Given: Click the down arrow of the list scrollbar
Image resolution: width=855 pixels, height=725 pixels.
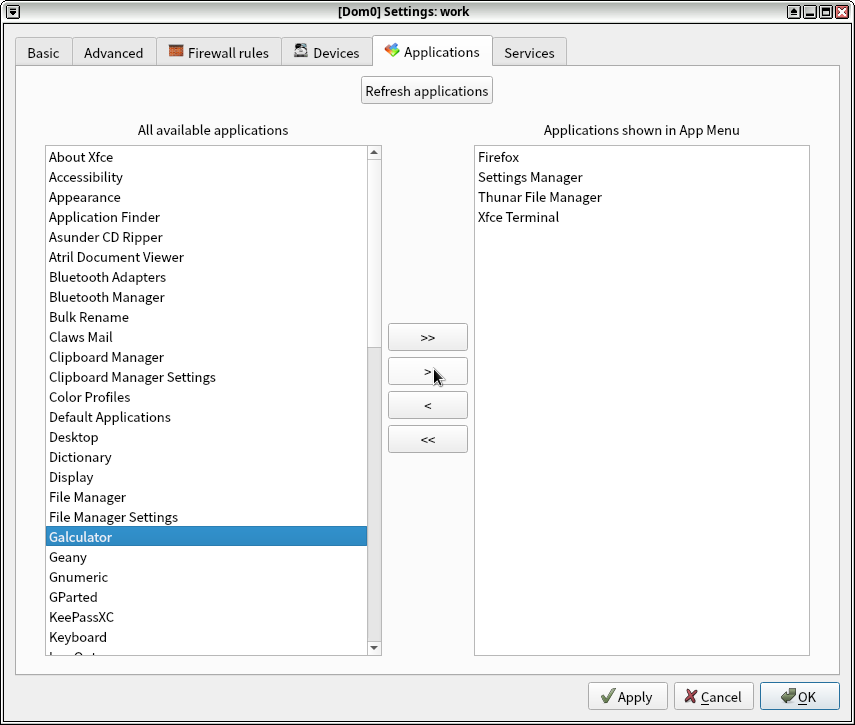Looking at the screenshot, I should (374, 646).
